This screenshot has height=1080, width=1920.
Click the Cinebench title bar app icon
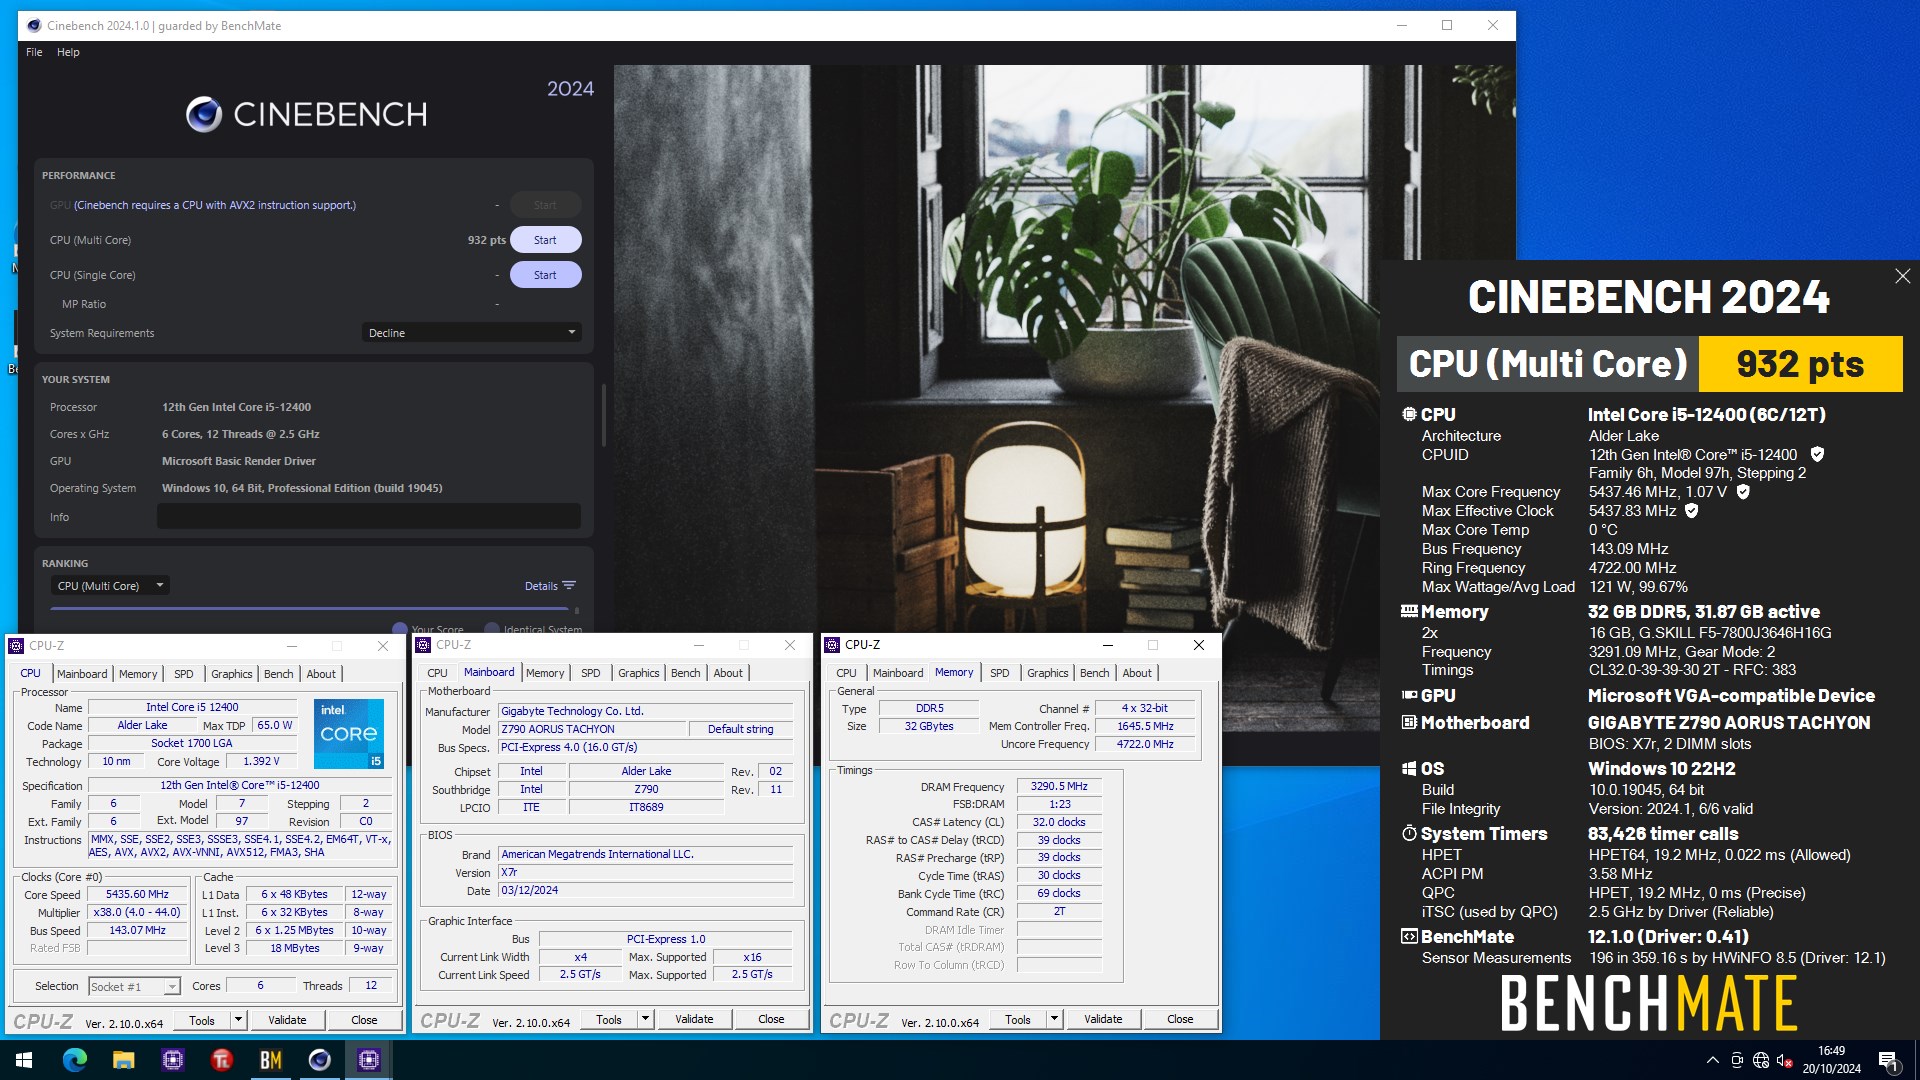coord(34,26)
